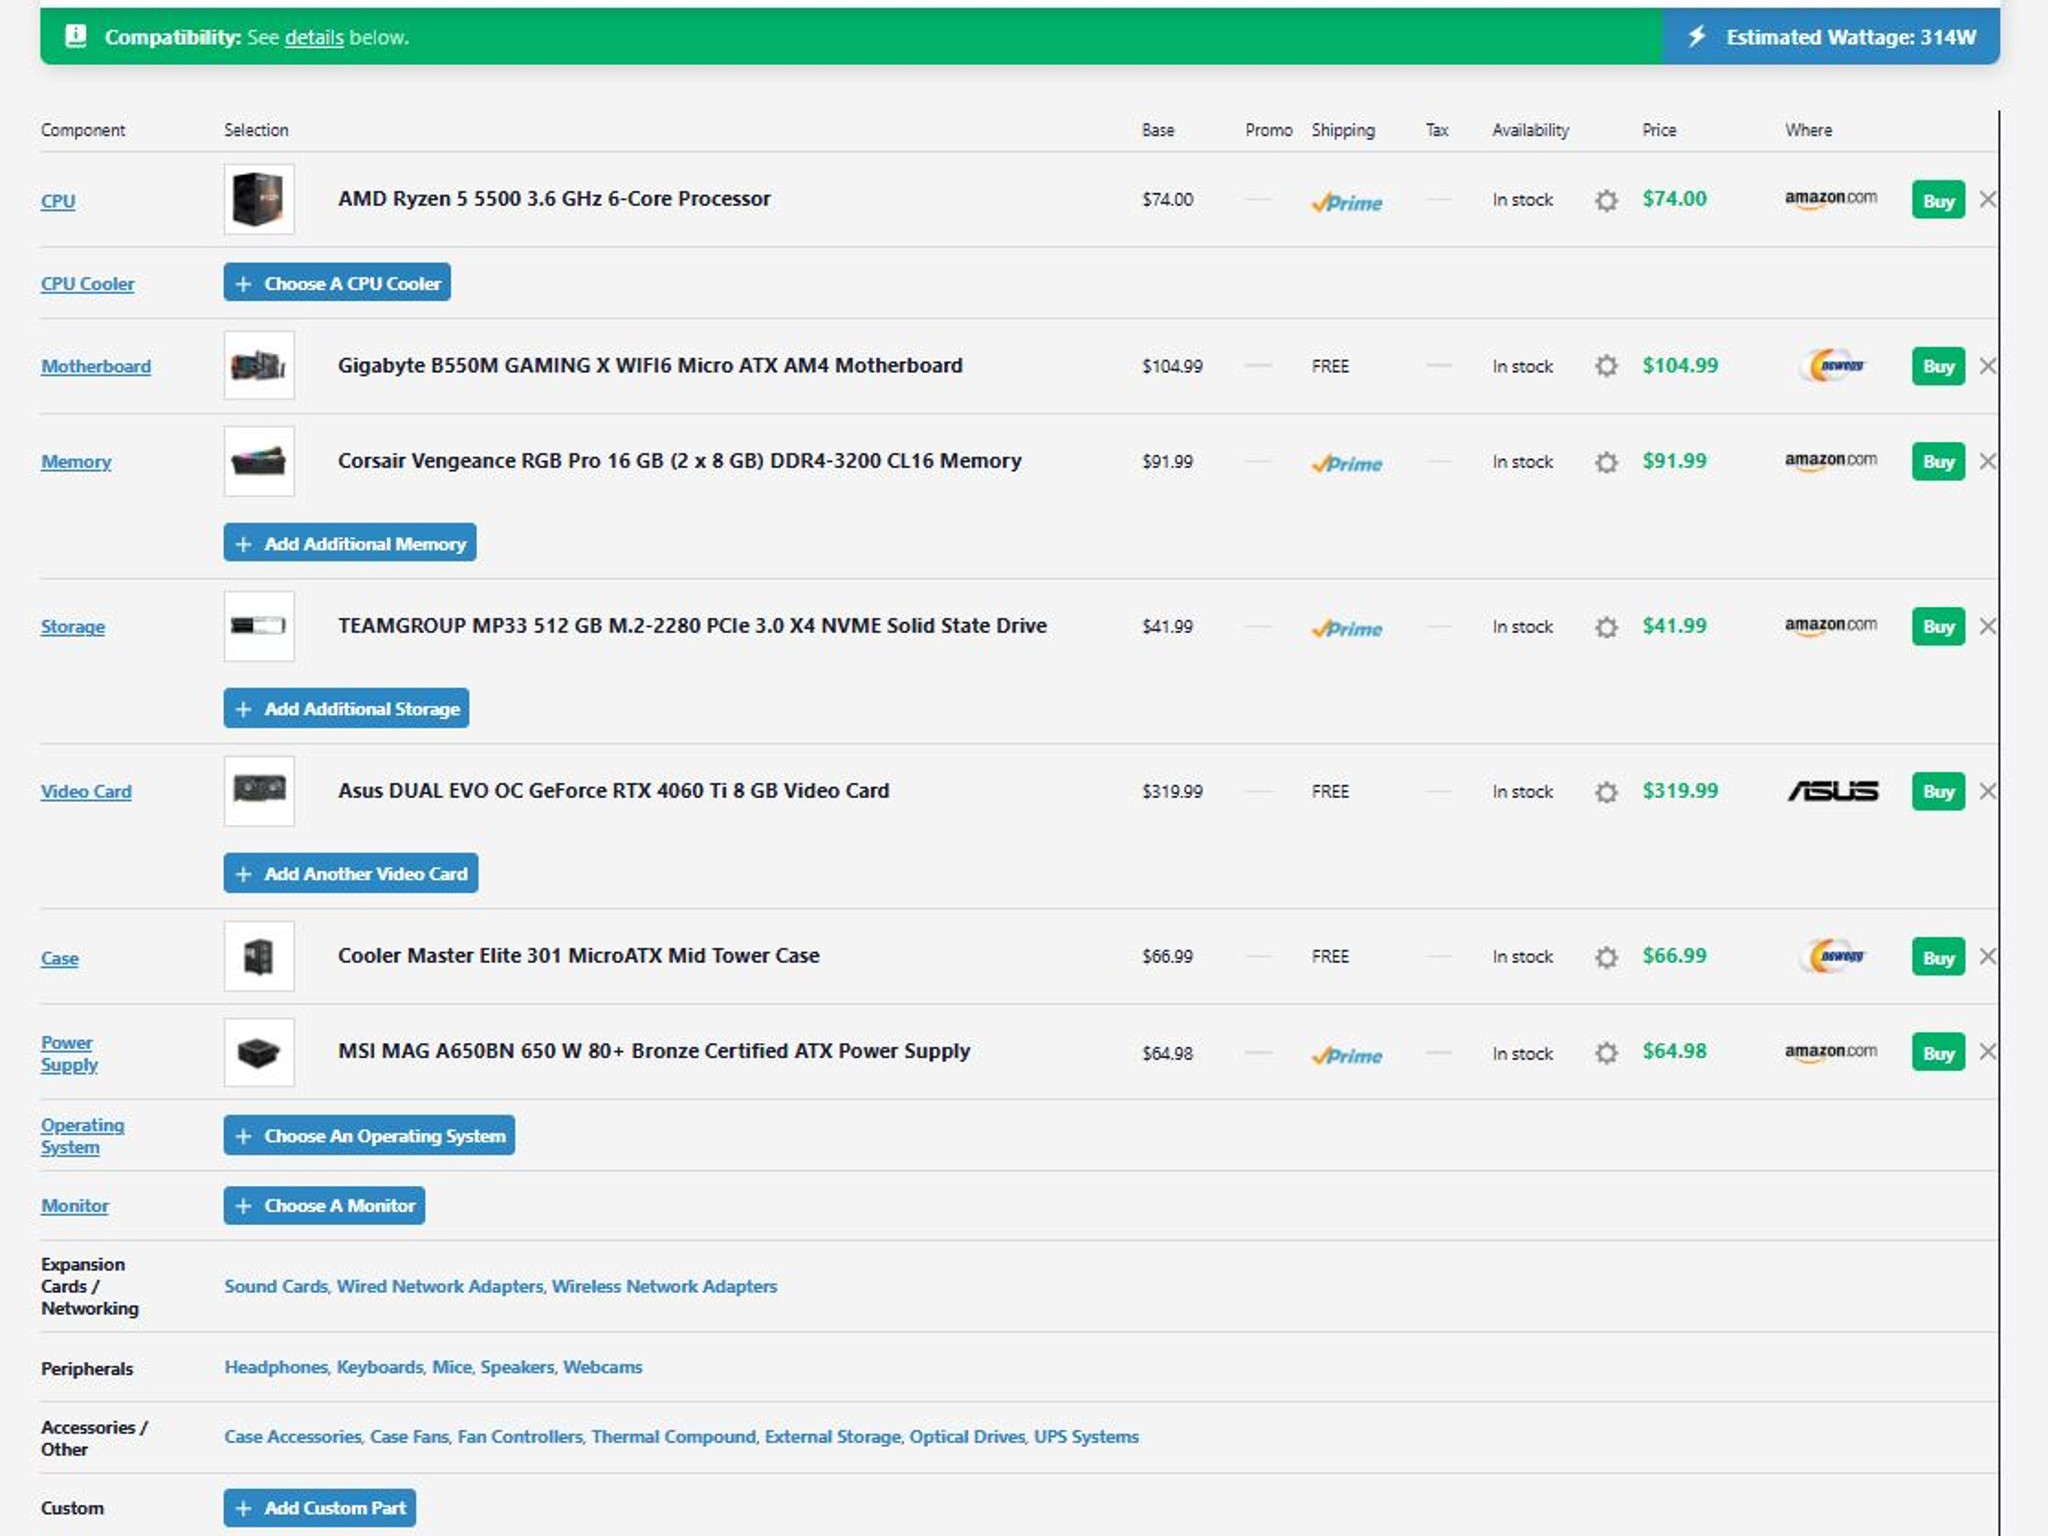Click the amazon.com logo in the CPU row
The height and width of the screenshot is (1536, 2048).
click(x=1831, y=199)
